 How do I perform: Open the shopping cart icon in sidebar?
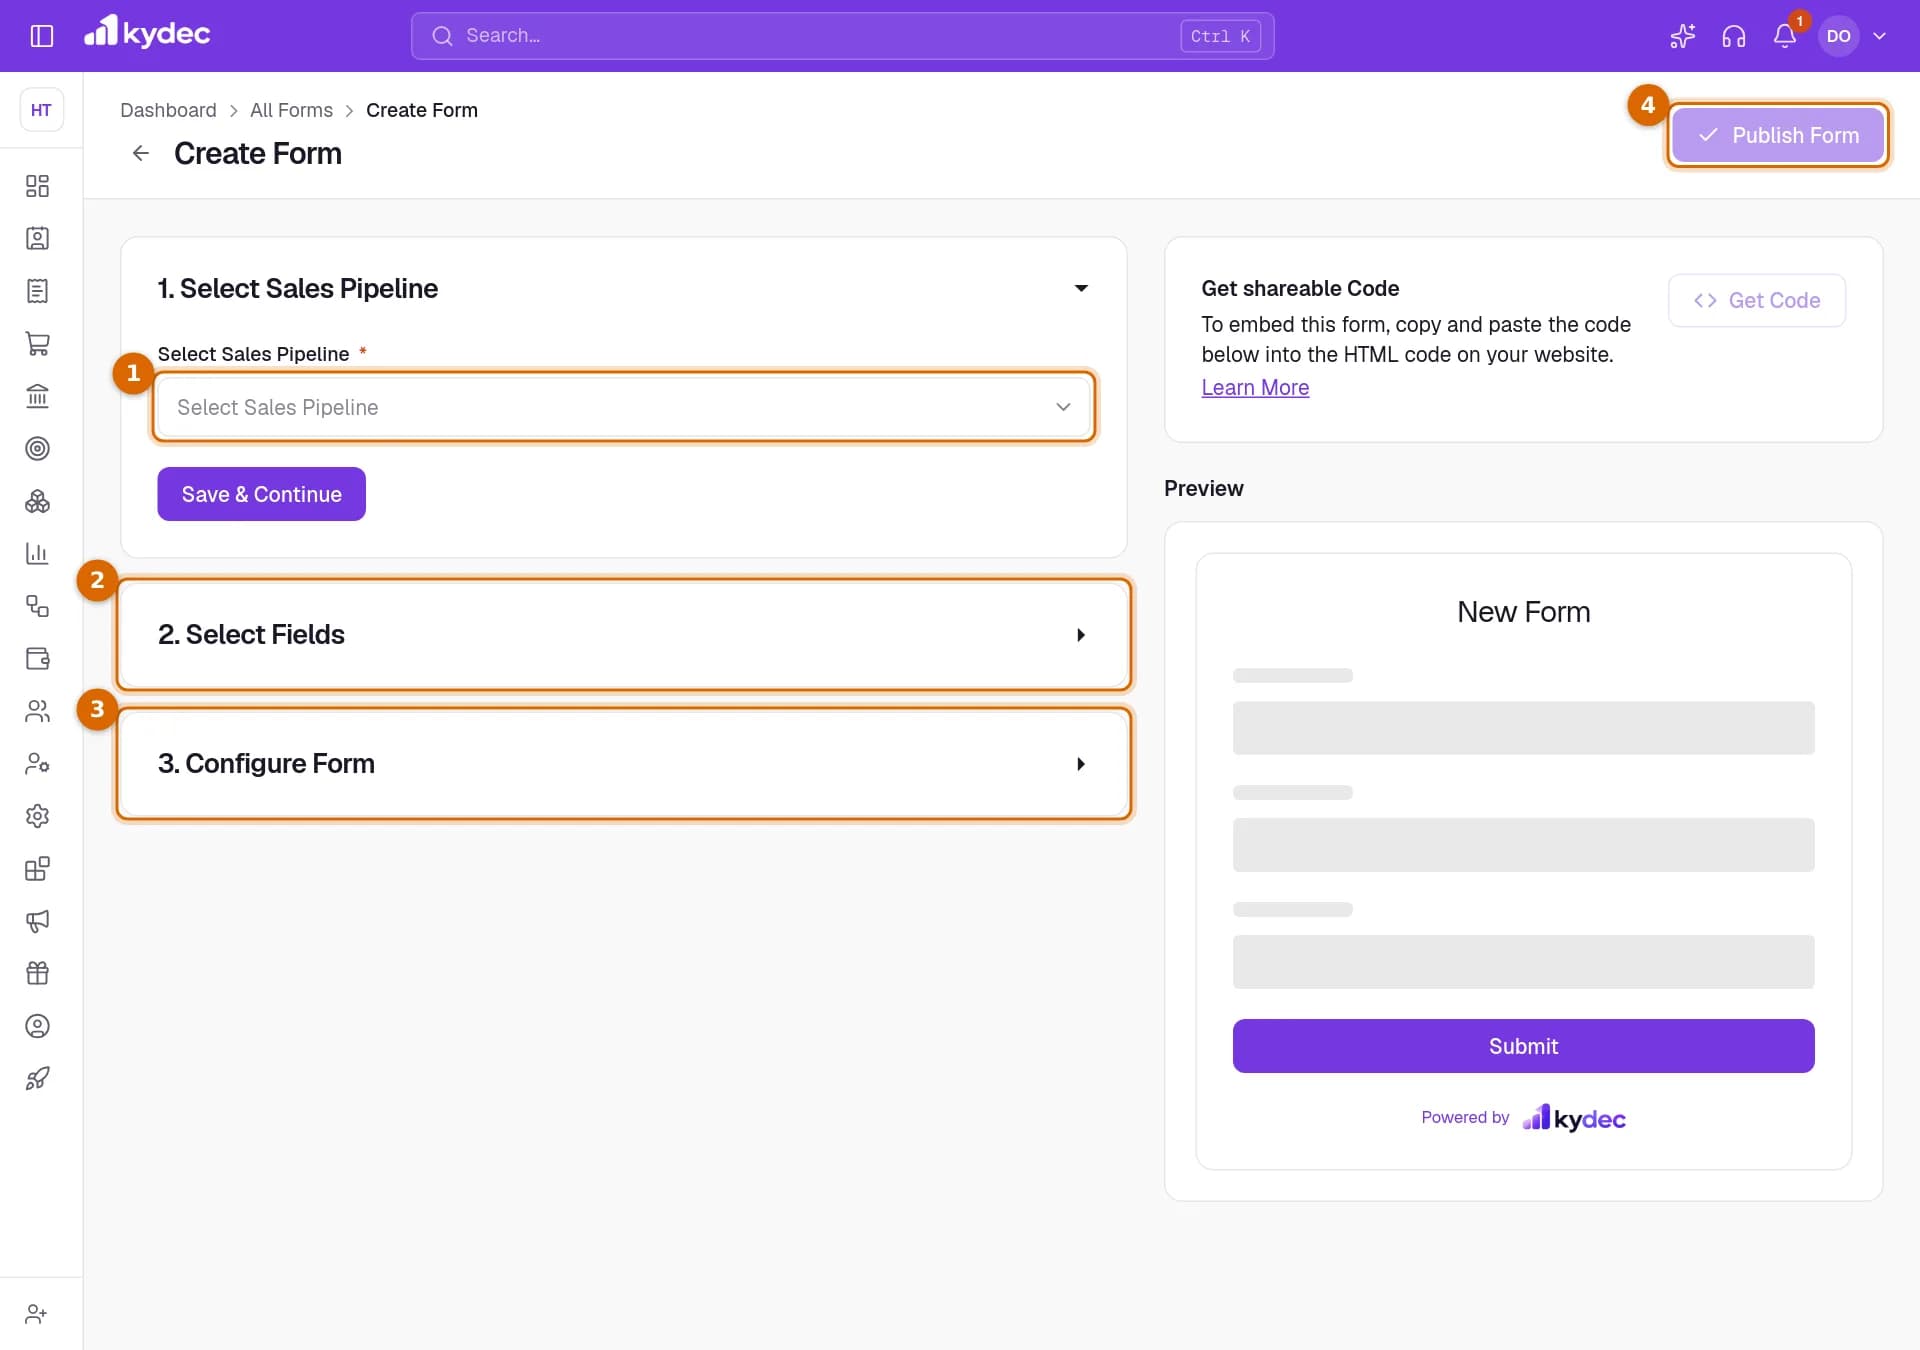[37, 343]
